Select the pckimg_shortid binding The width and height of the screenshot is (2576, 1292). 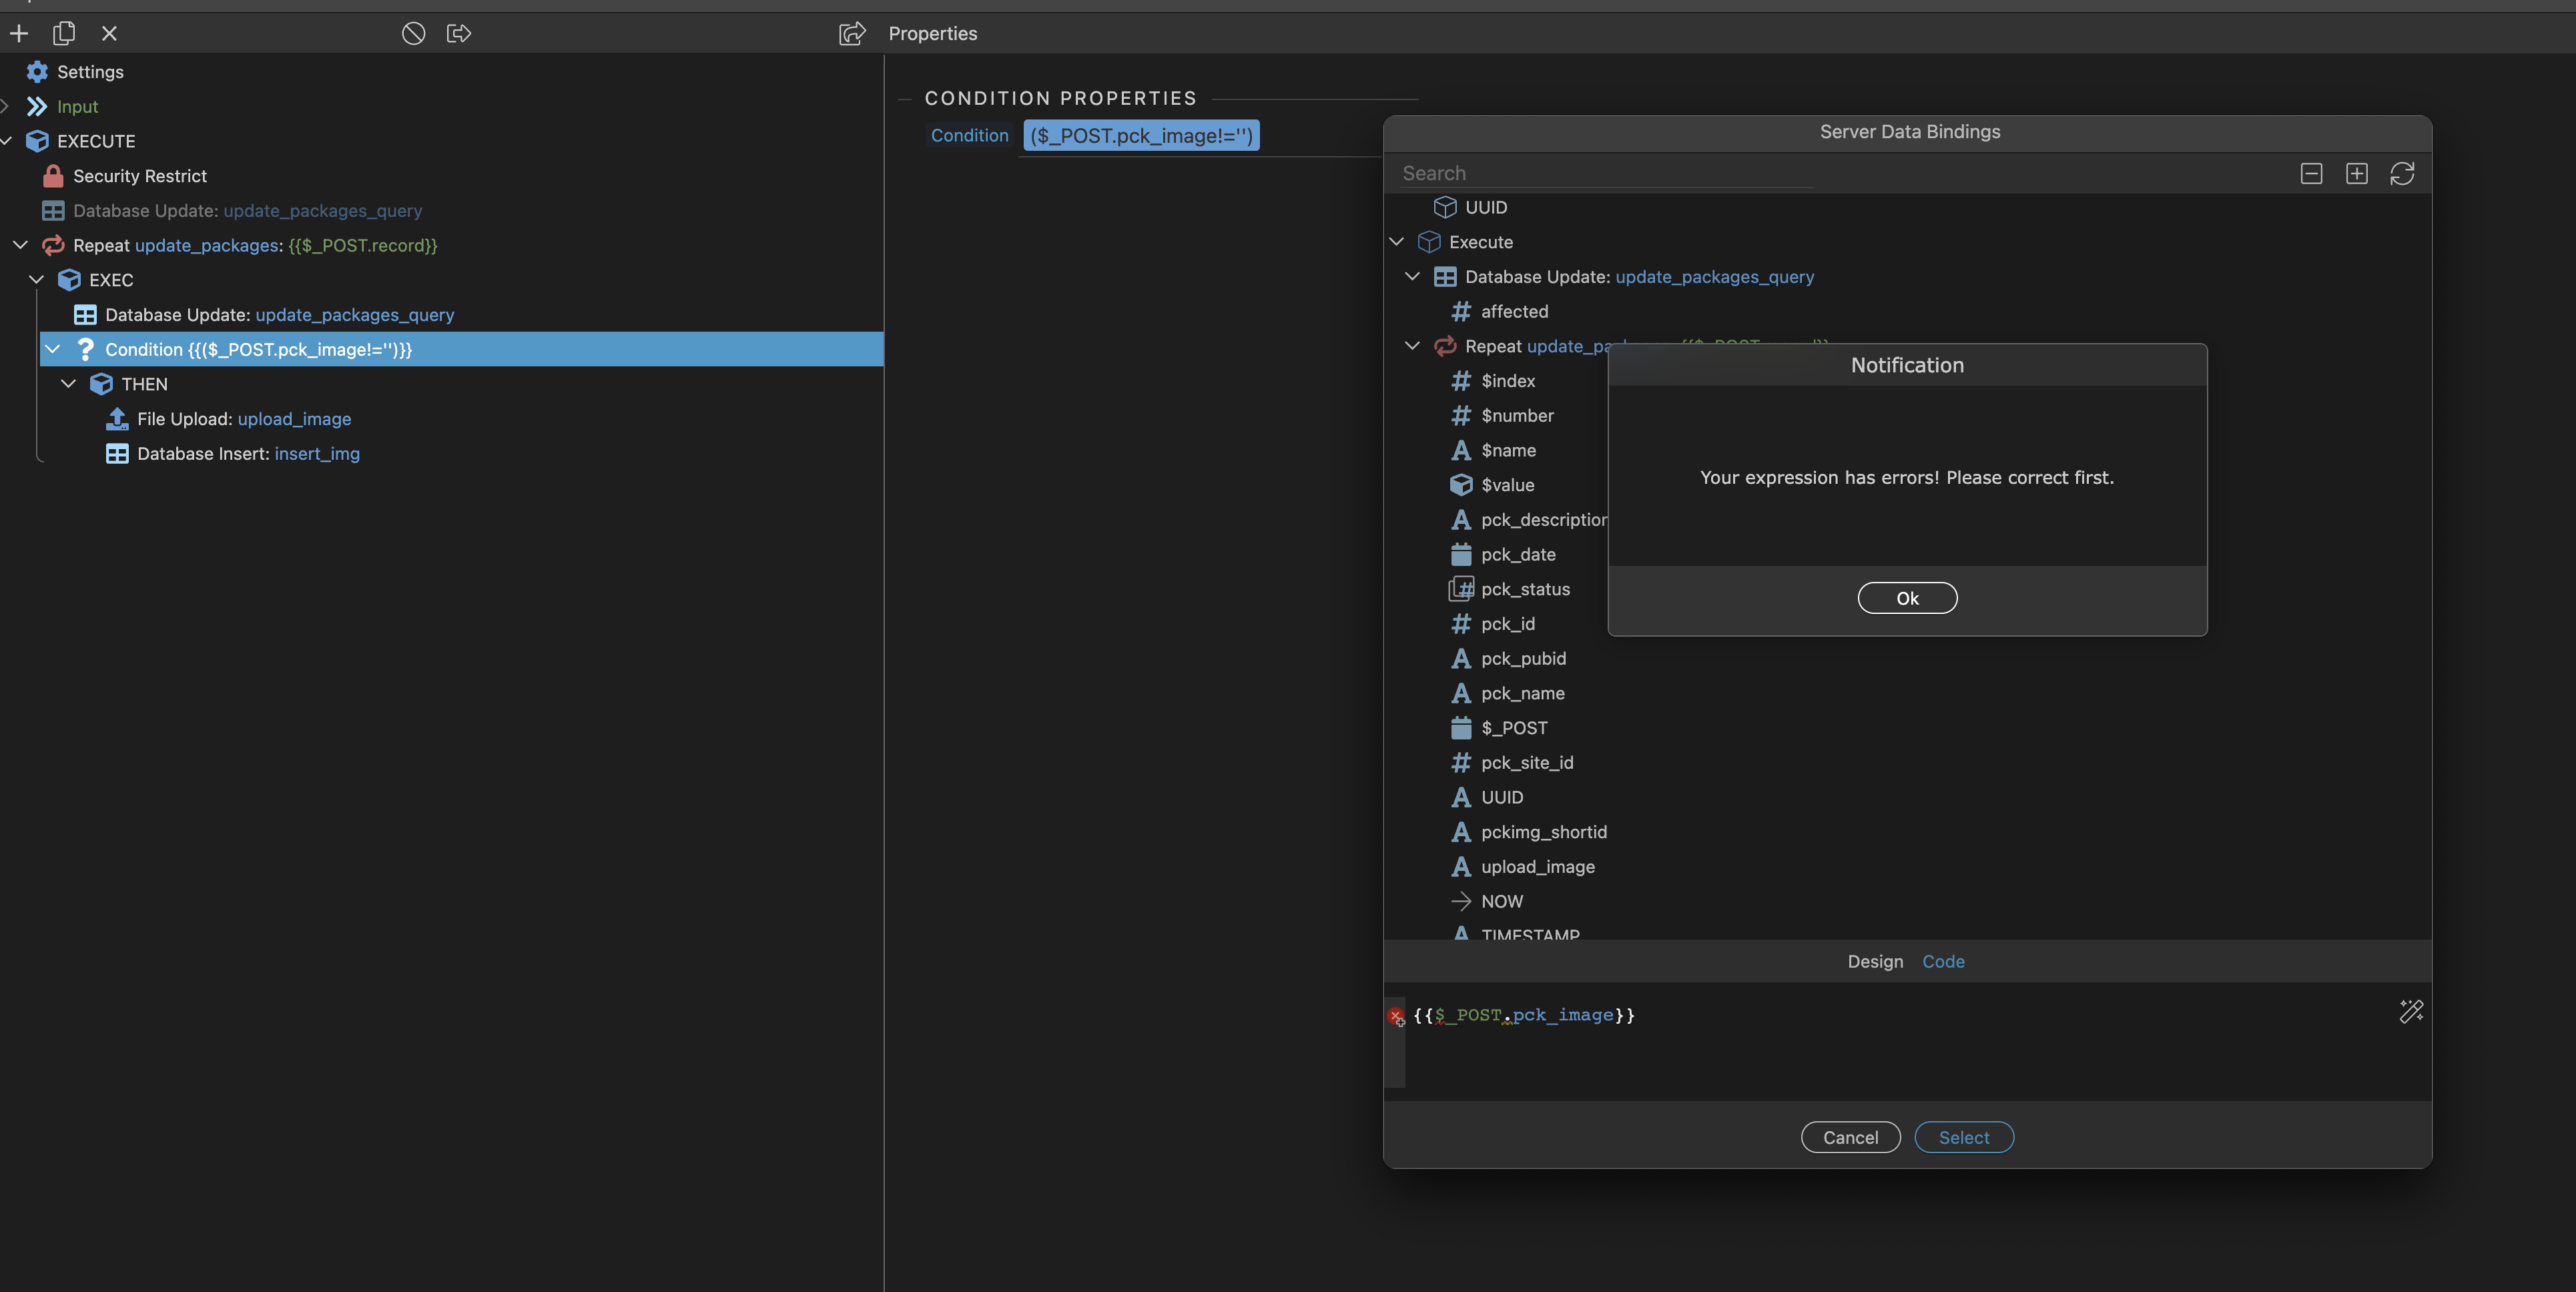coord(1544,832)
